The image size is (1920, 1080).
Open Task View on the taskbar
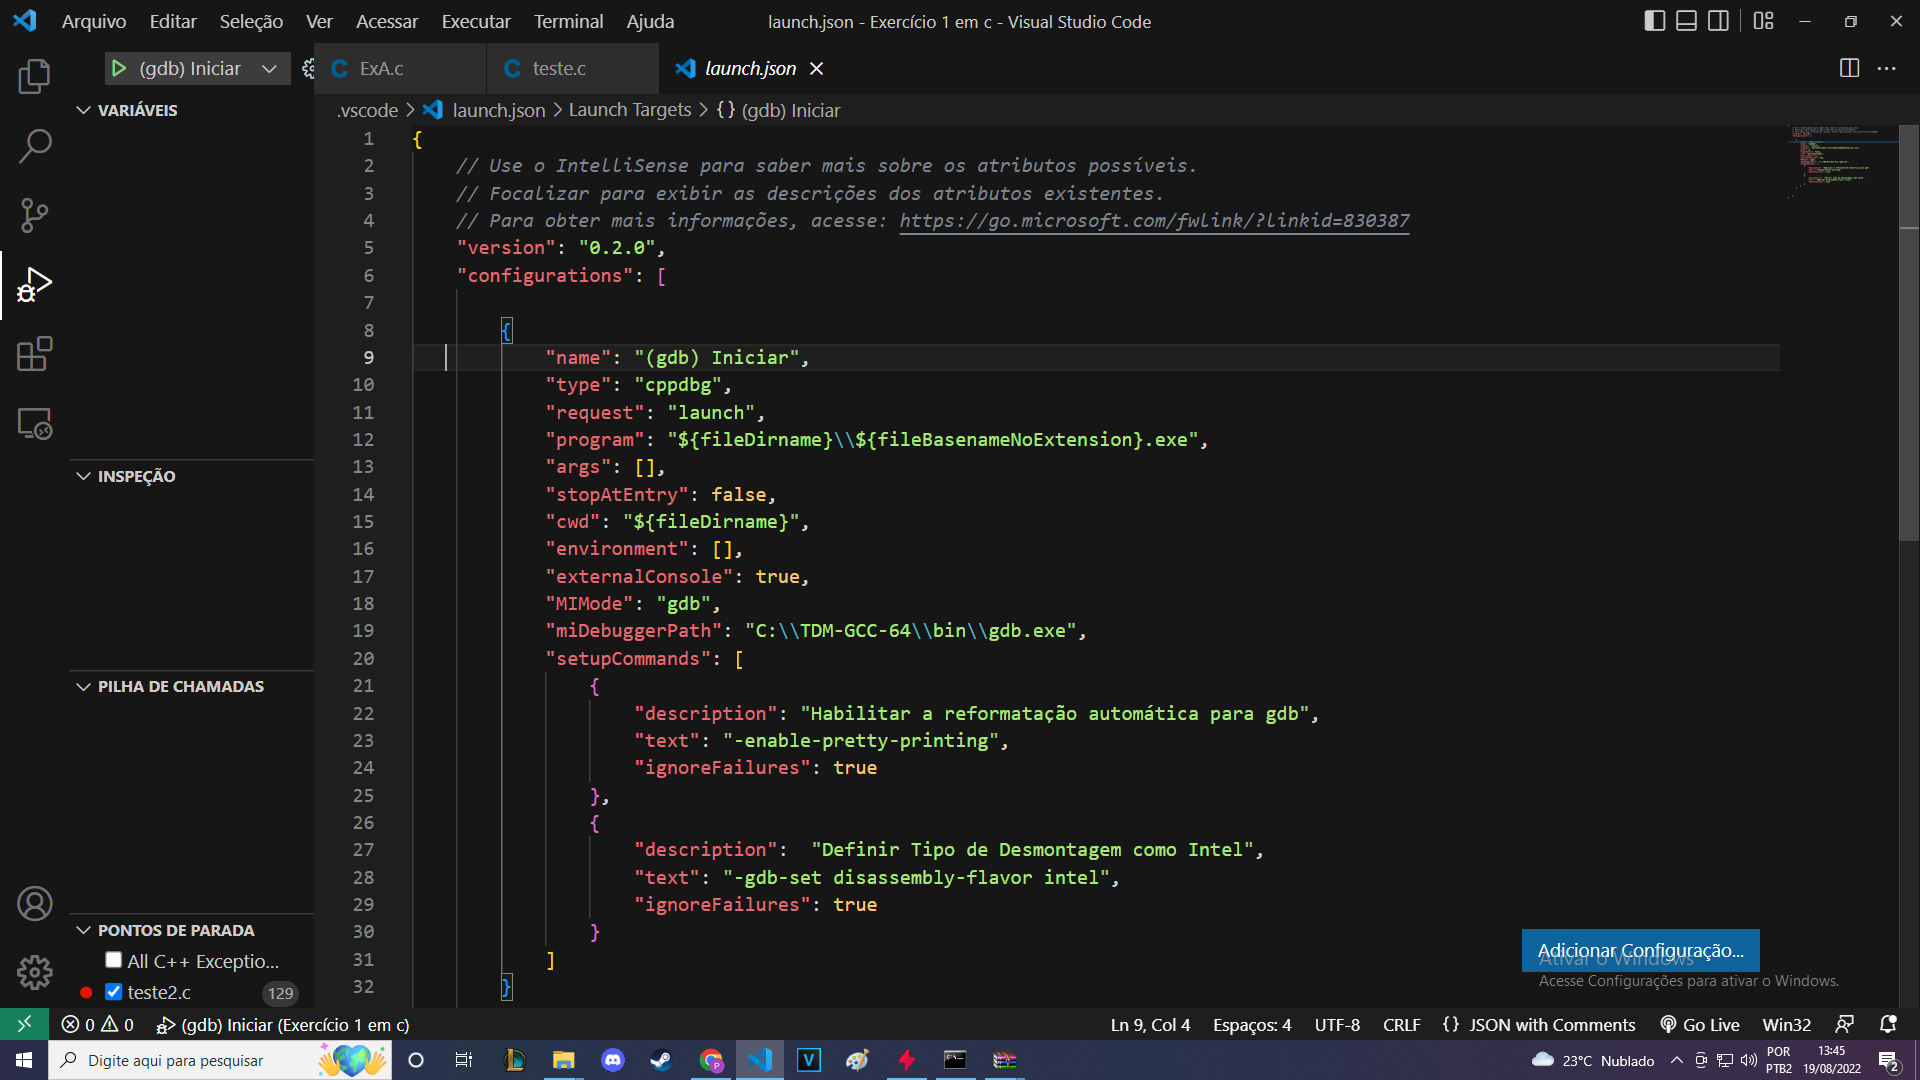(x=463, y=1060)
